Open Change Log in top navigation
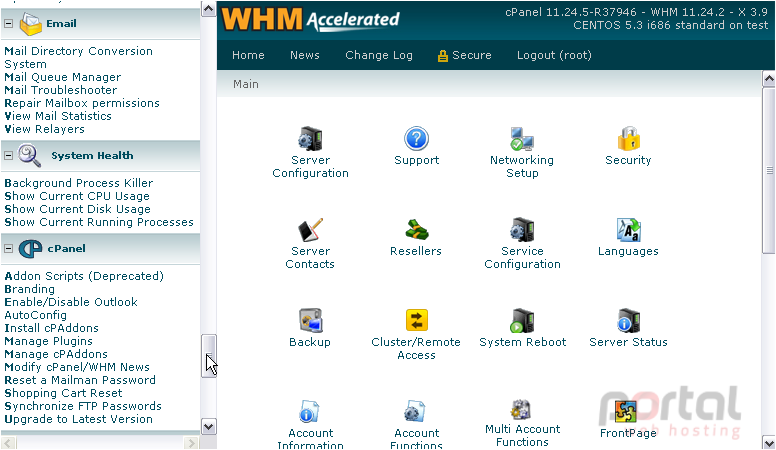This screenshot has width=776, height=450. (379, 55)
